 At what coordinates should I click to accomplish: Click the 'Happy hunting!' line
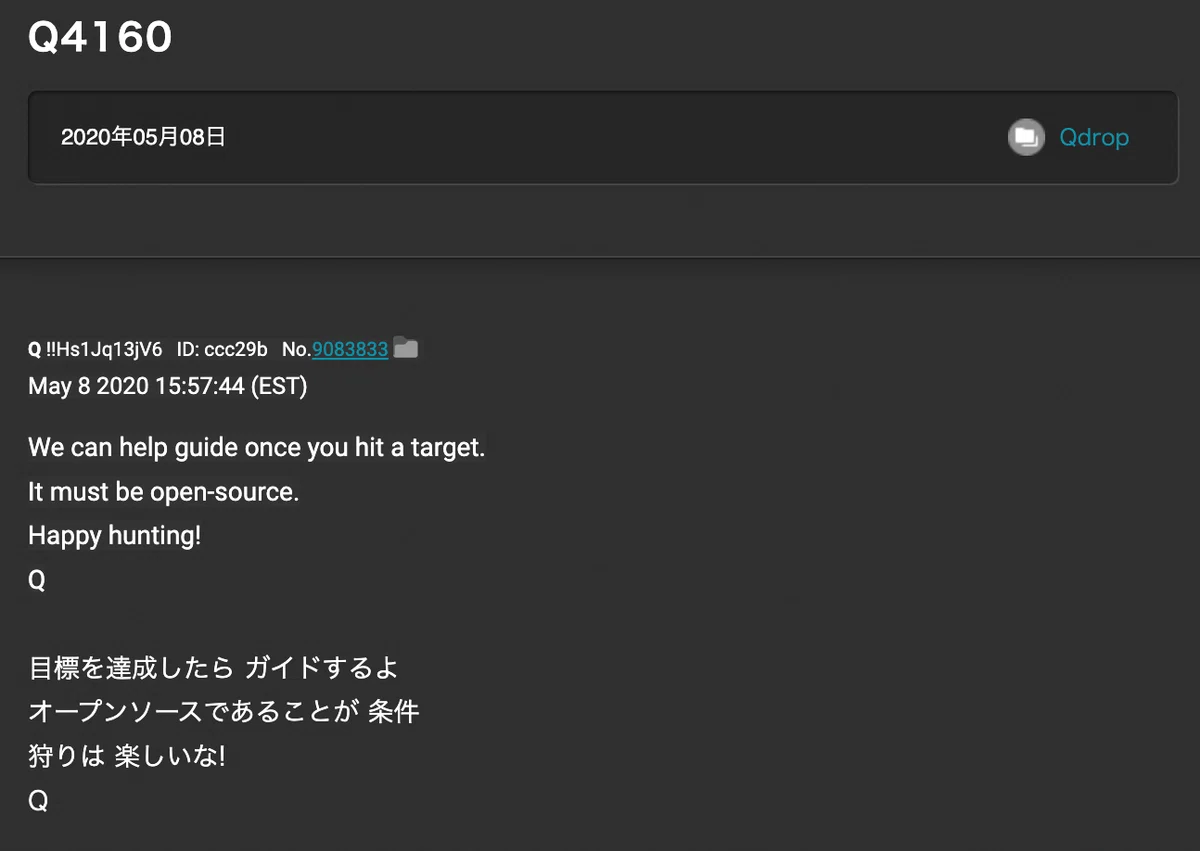pos(115,536)
